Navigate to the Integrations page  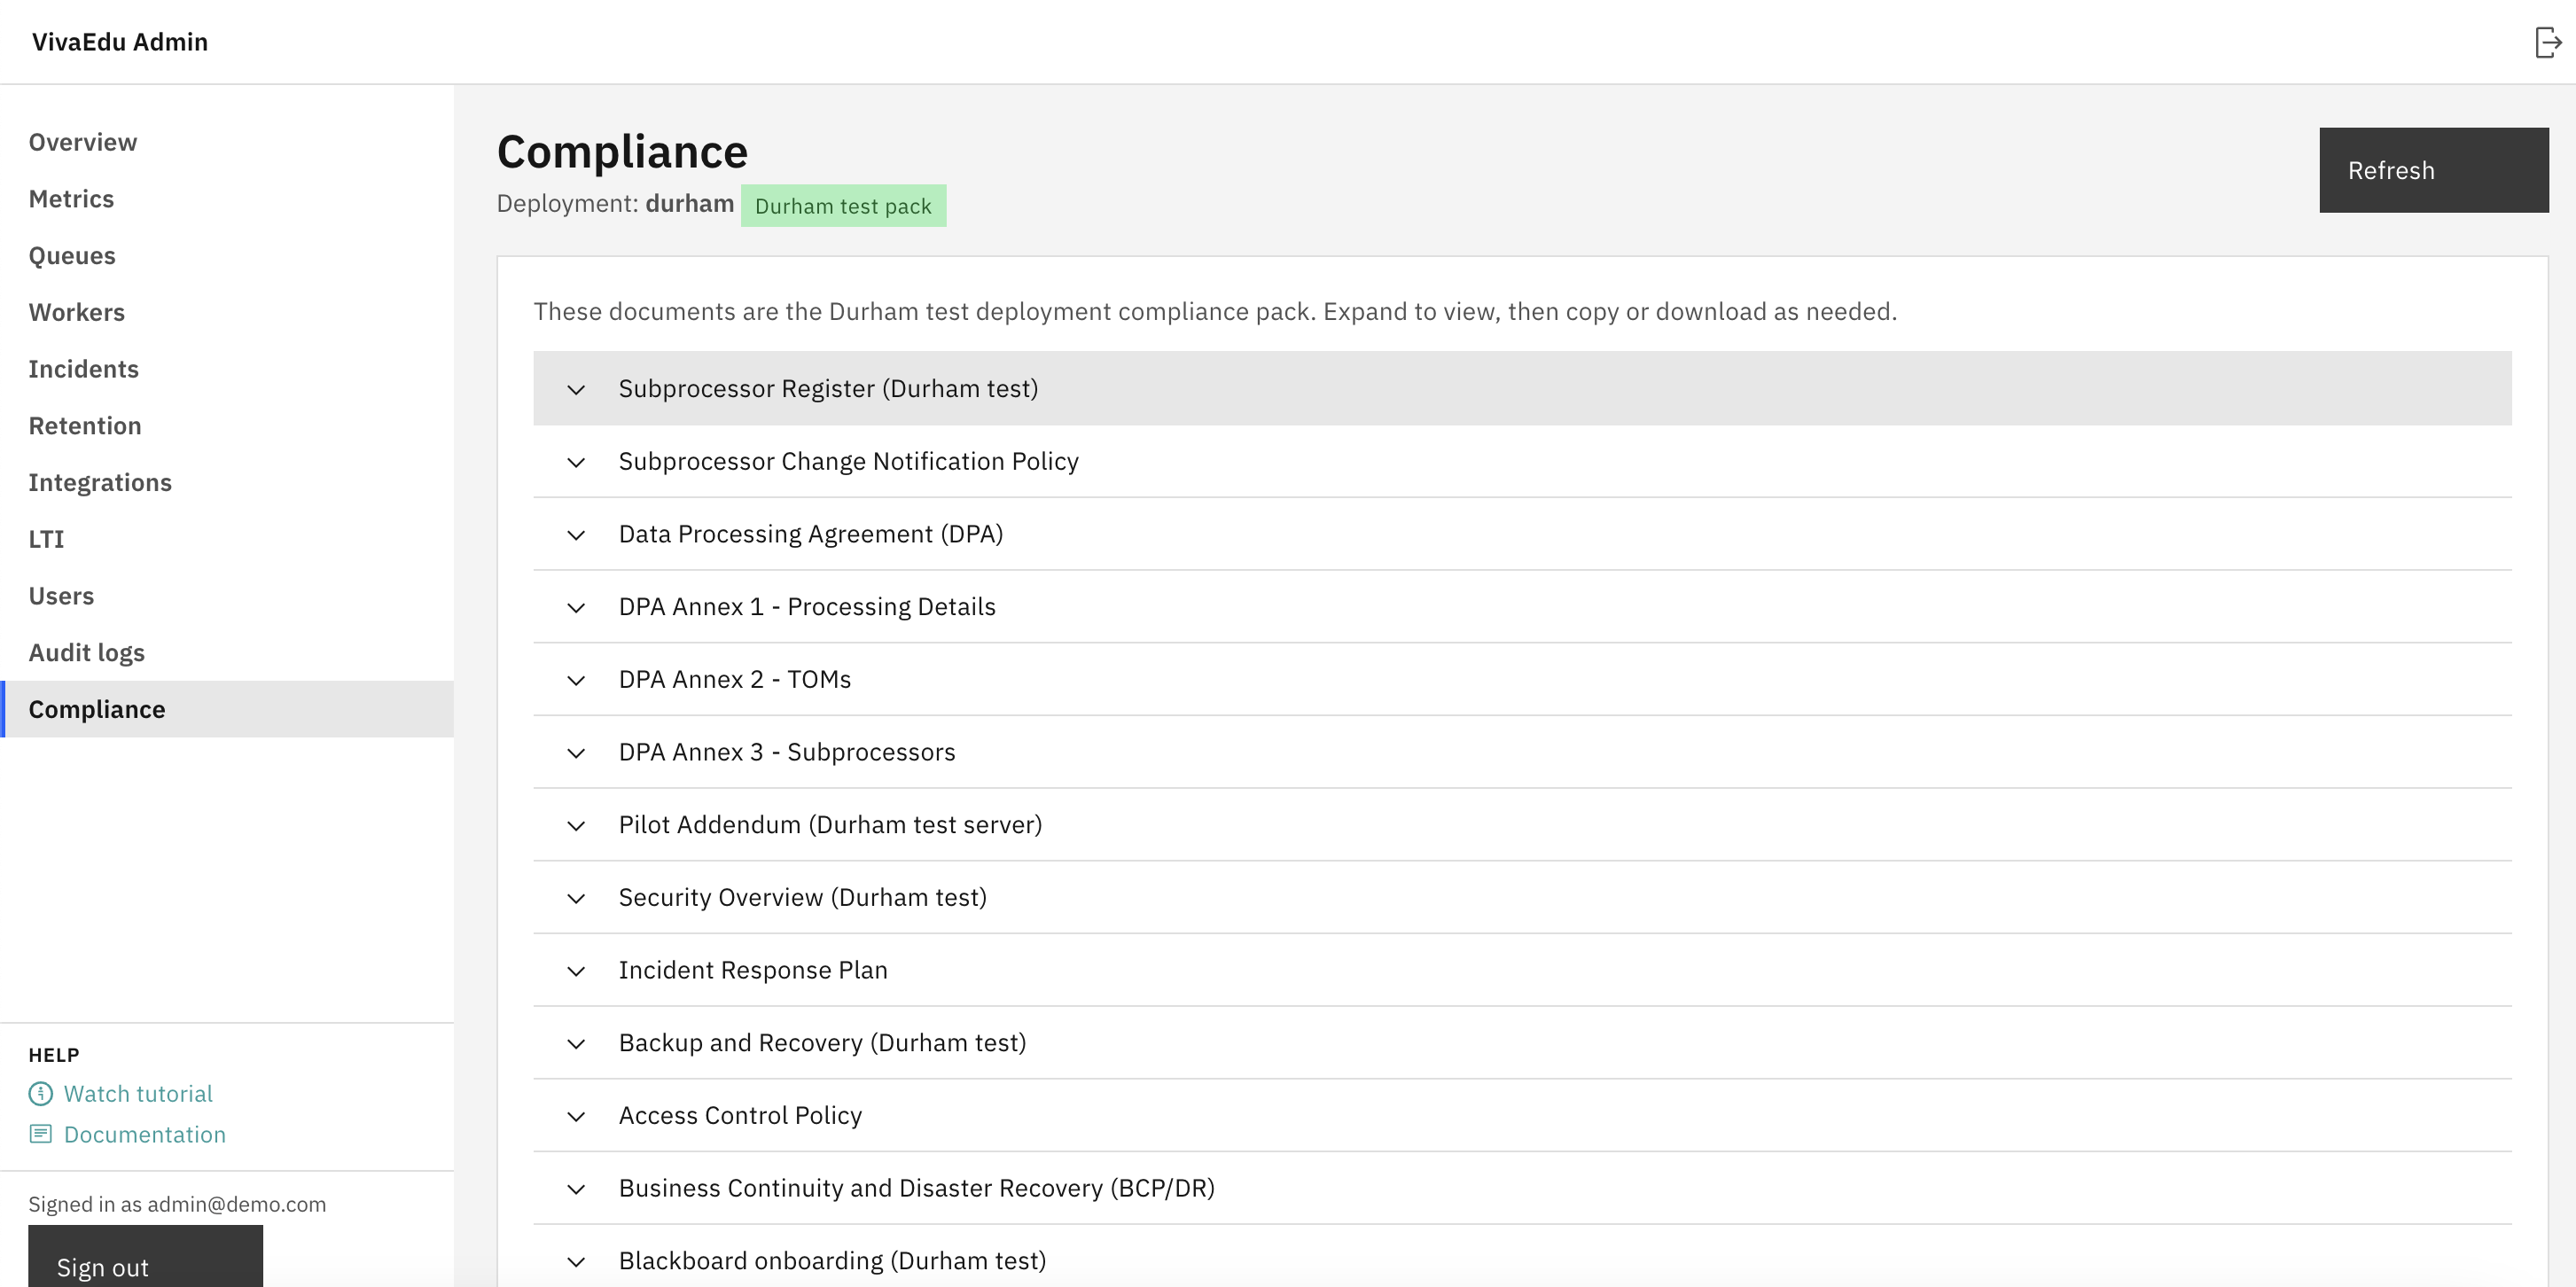(100, 482)
